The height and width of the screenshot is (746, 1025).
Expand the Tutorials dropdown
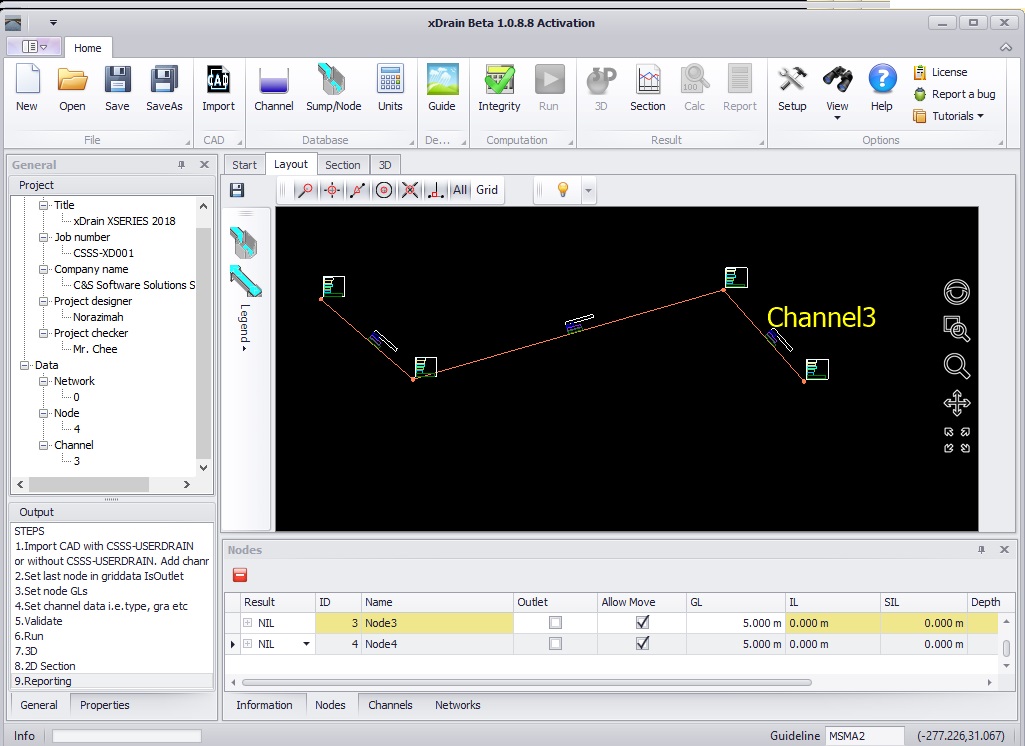coord(957,116)
